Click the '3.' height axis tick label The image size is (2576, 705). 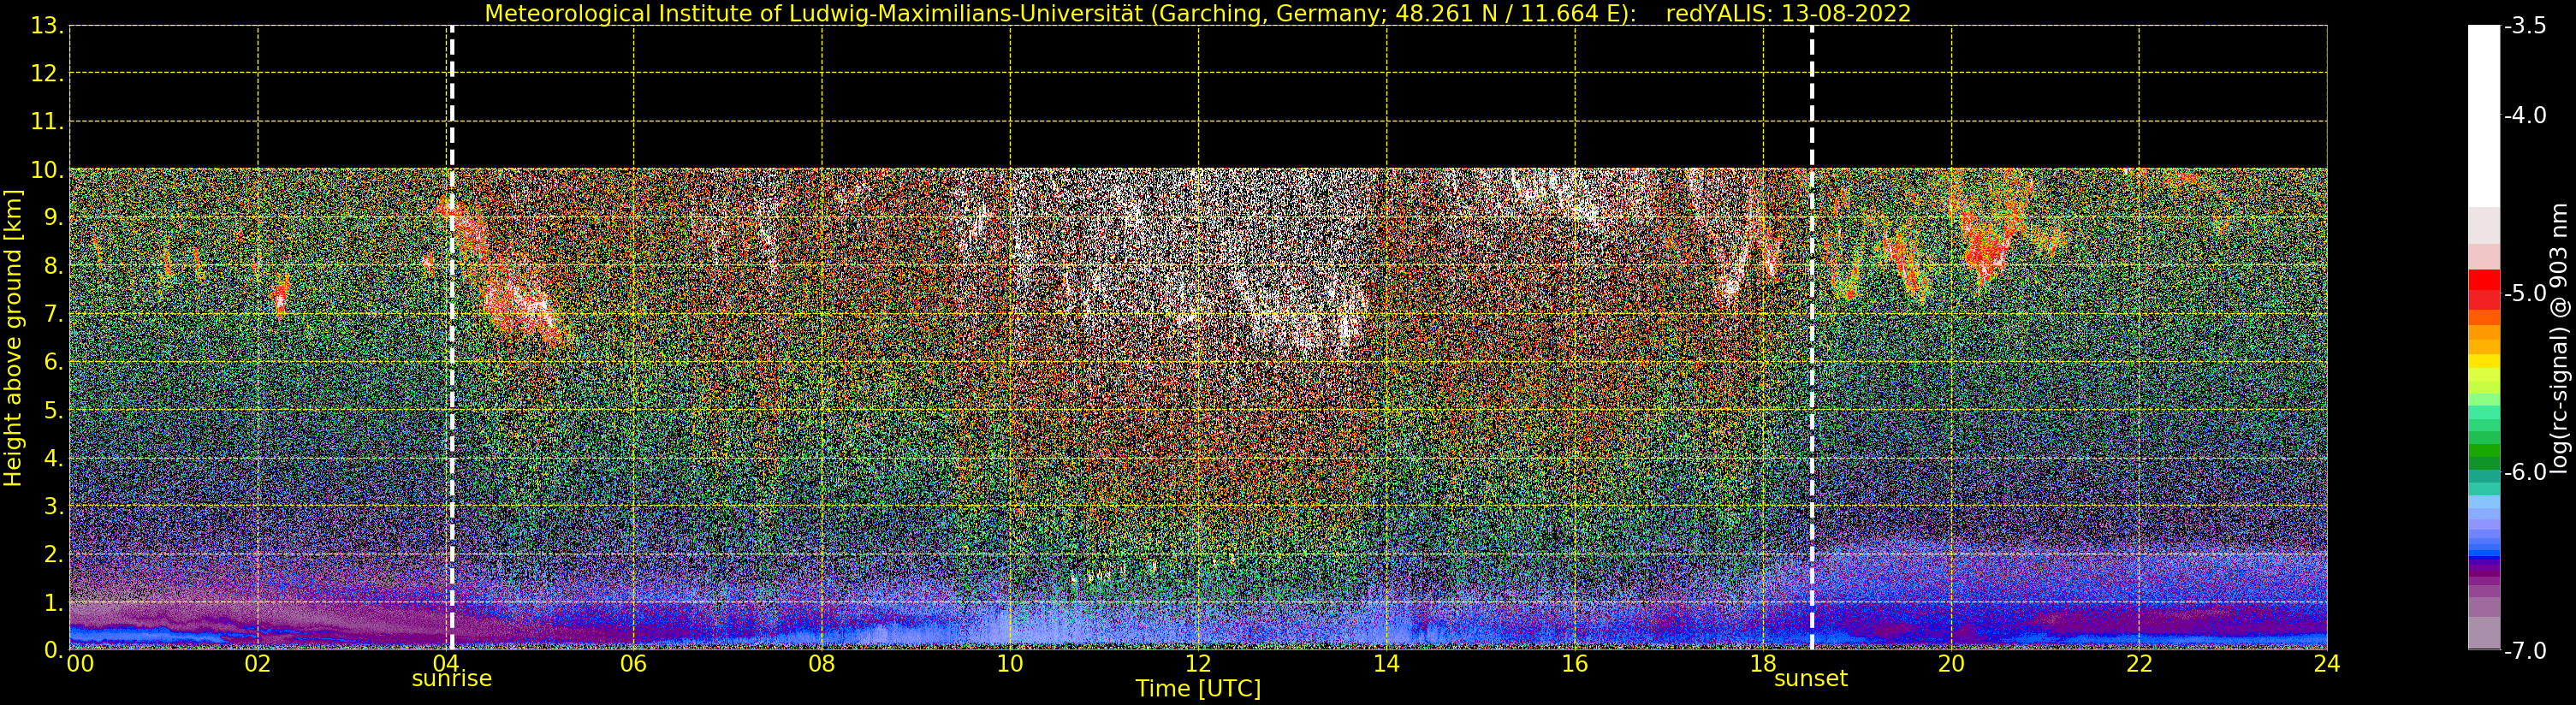tap(54, 506)
